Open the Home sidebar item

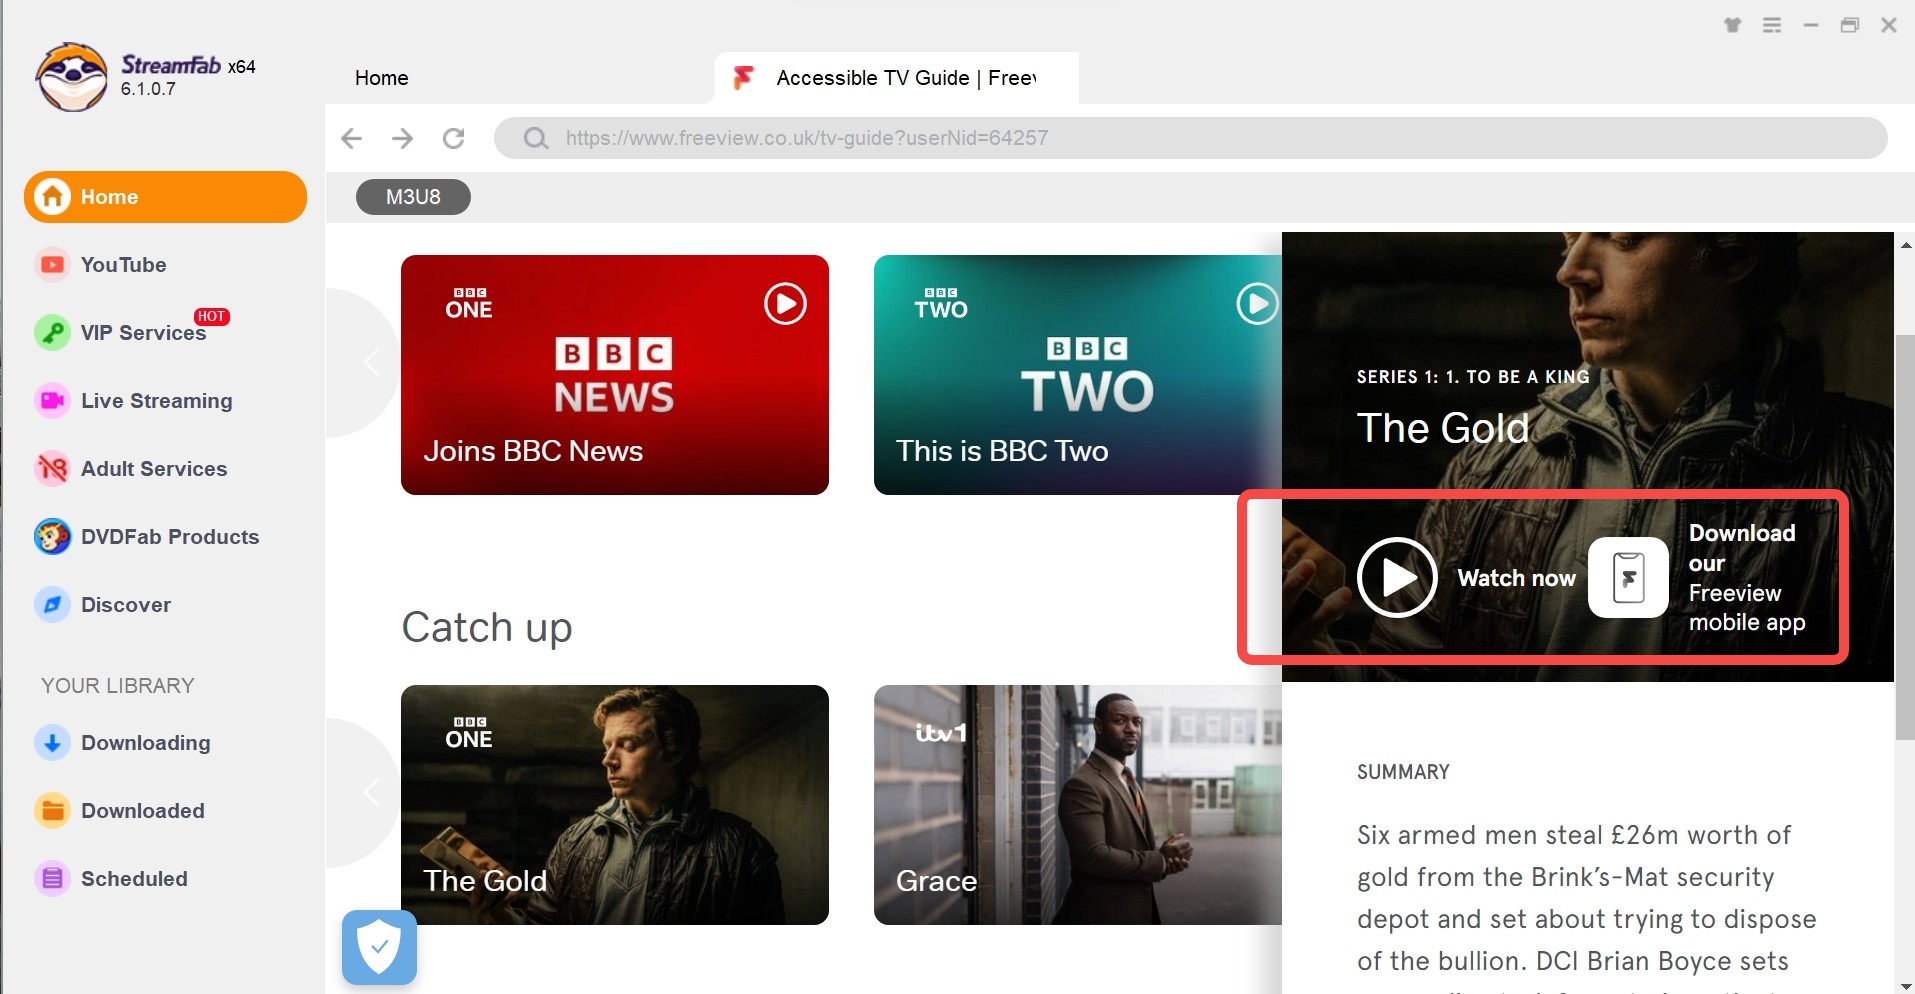165,197
